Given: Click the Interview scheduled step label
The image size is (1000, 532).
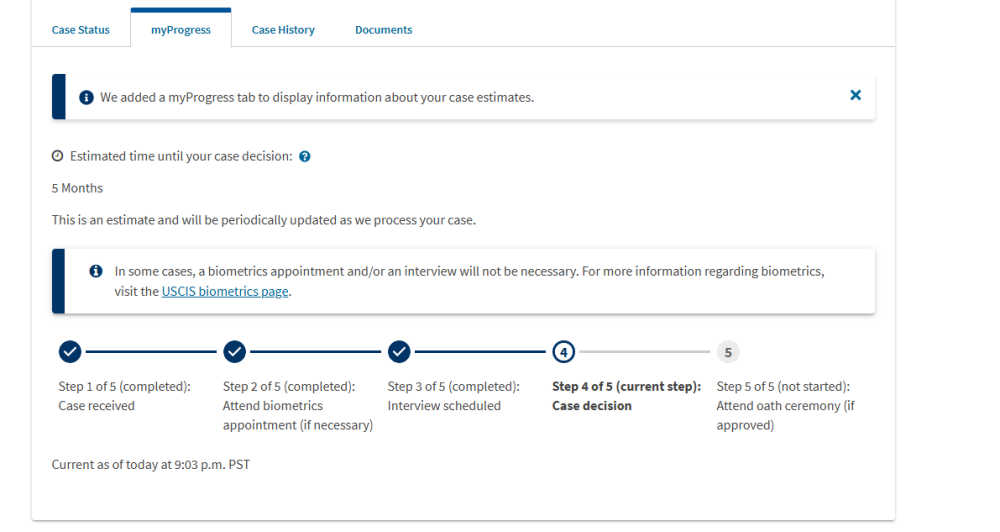Looking at the screenshot, I should click(x=444, y=406).
